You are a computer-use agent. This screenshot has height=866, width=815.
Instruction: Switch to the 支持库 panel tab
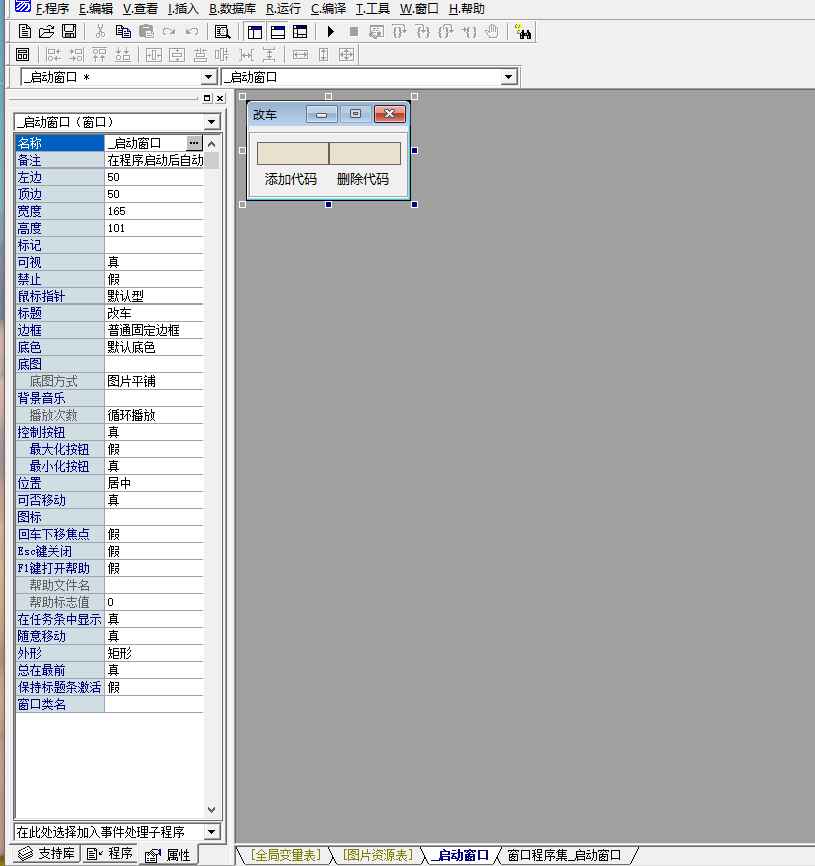(x=46, y=853)
